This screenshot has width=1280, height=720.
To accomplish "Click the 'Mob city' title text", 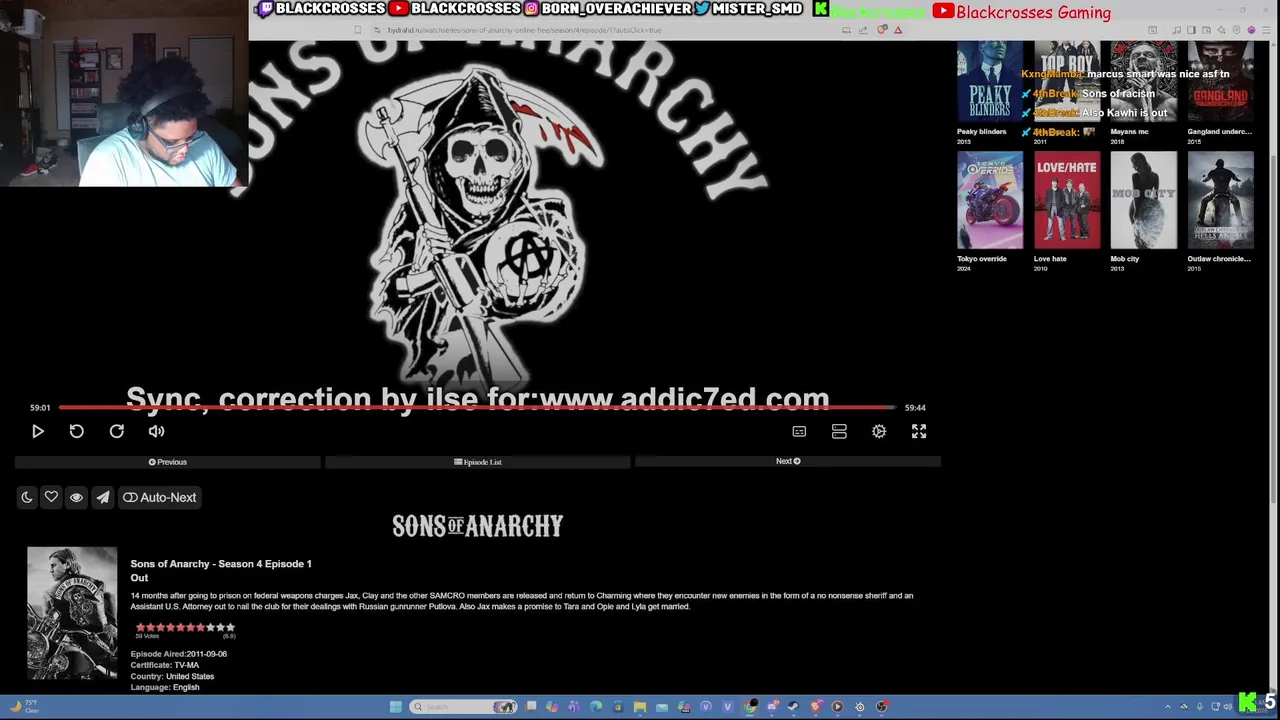I will coord(1125,259).
